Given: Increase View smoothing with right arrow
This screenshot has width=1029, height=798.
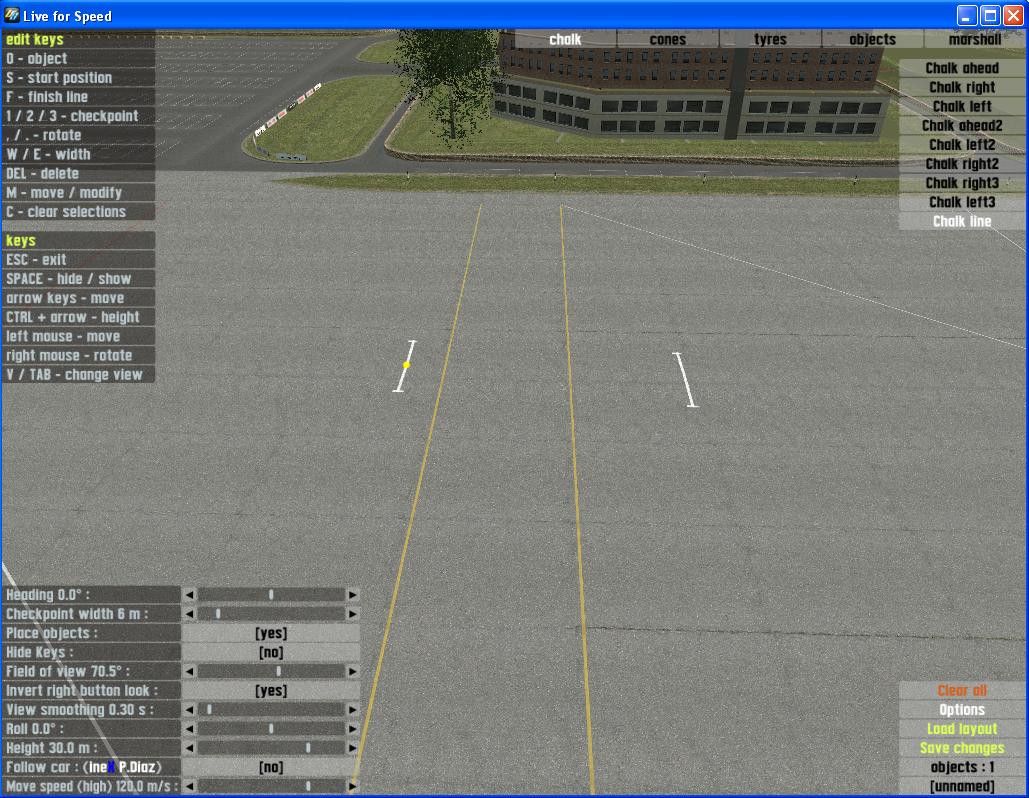Looking at the screenshot, I should (352, 709).
